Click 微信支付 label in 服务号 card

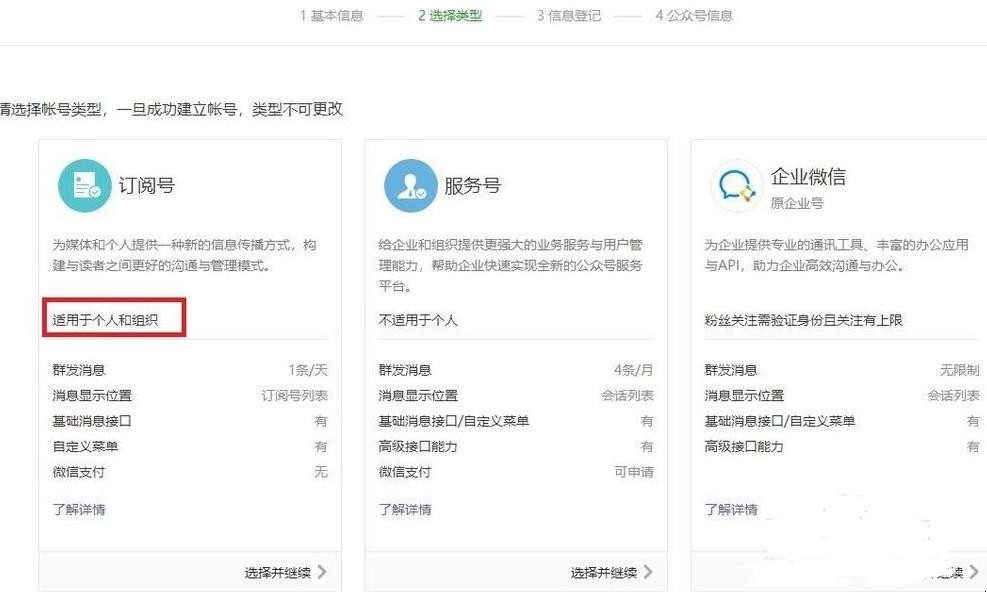405,472
